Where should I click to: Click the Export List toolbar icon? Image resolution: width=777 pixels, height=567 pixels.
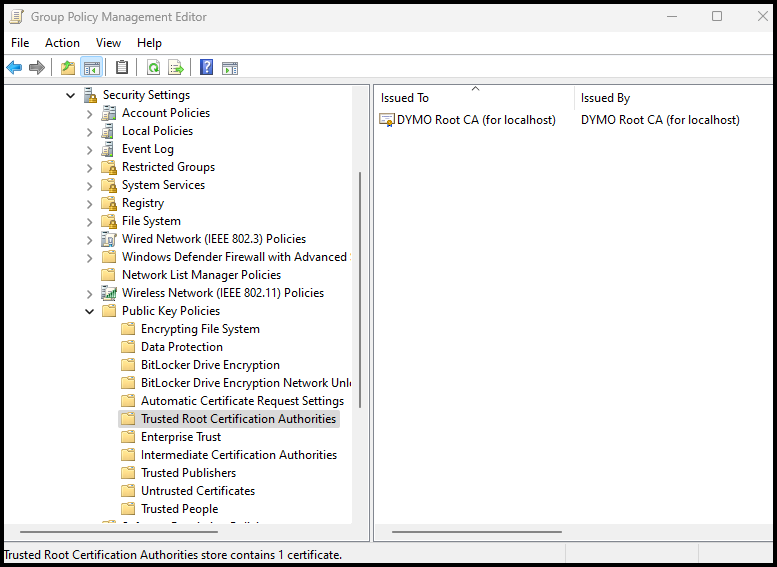click(x=176, y=67)
